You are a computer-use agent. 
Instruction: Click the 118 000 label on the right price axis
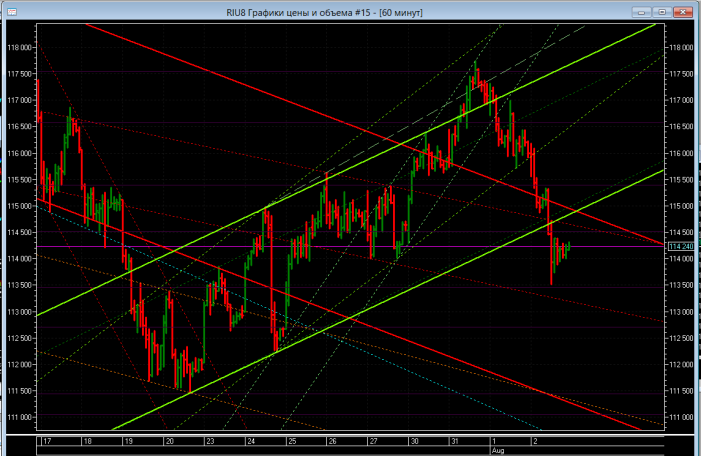(x=681, y=47)
